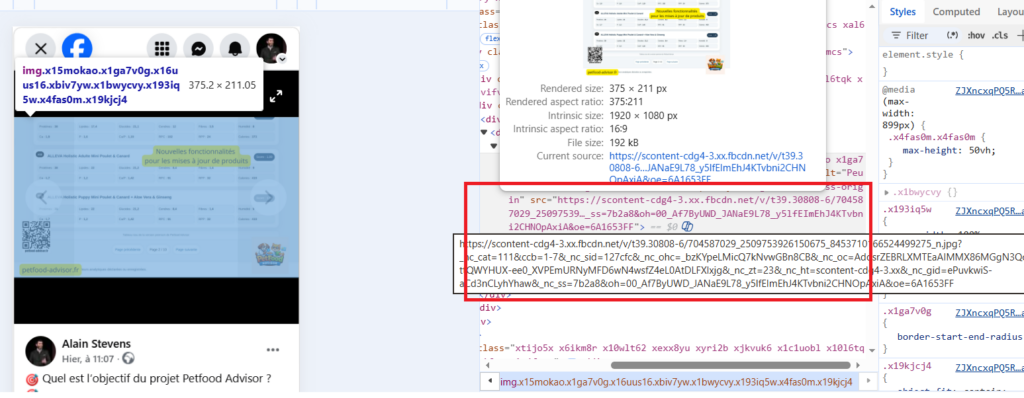Screen dimensions: 1024x398
Task: Open the notifications bell icon
Action: coord(234,48)
